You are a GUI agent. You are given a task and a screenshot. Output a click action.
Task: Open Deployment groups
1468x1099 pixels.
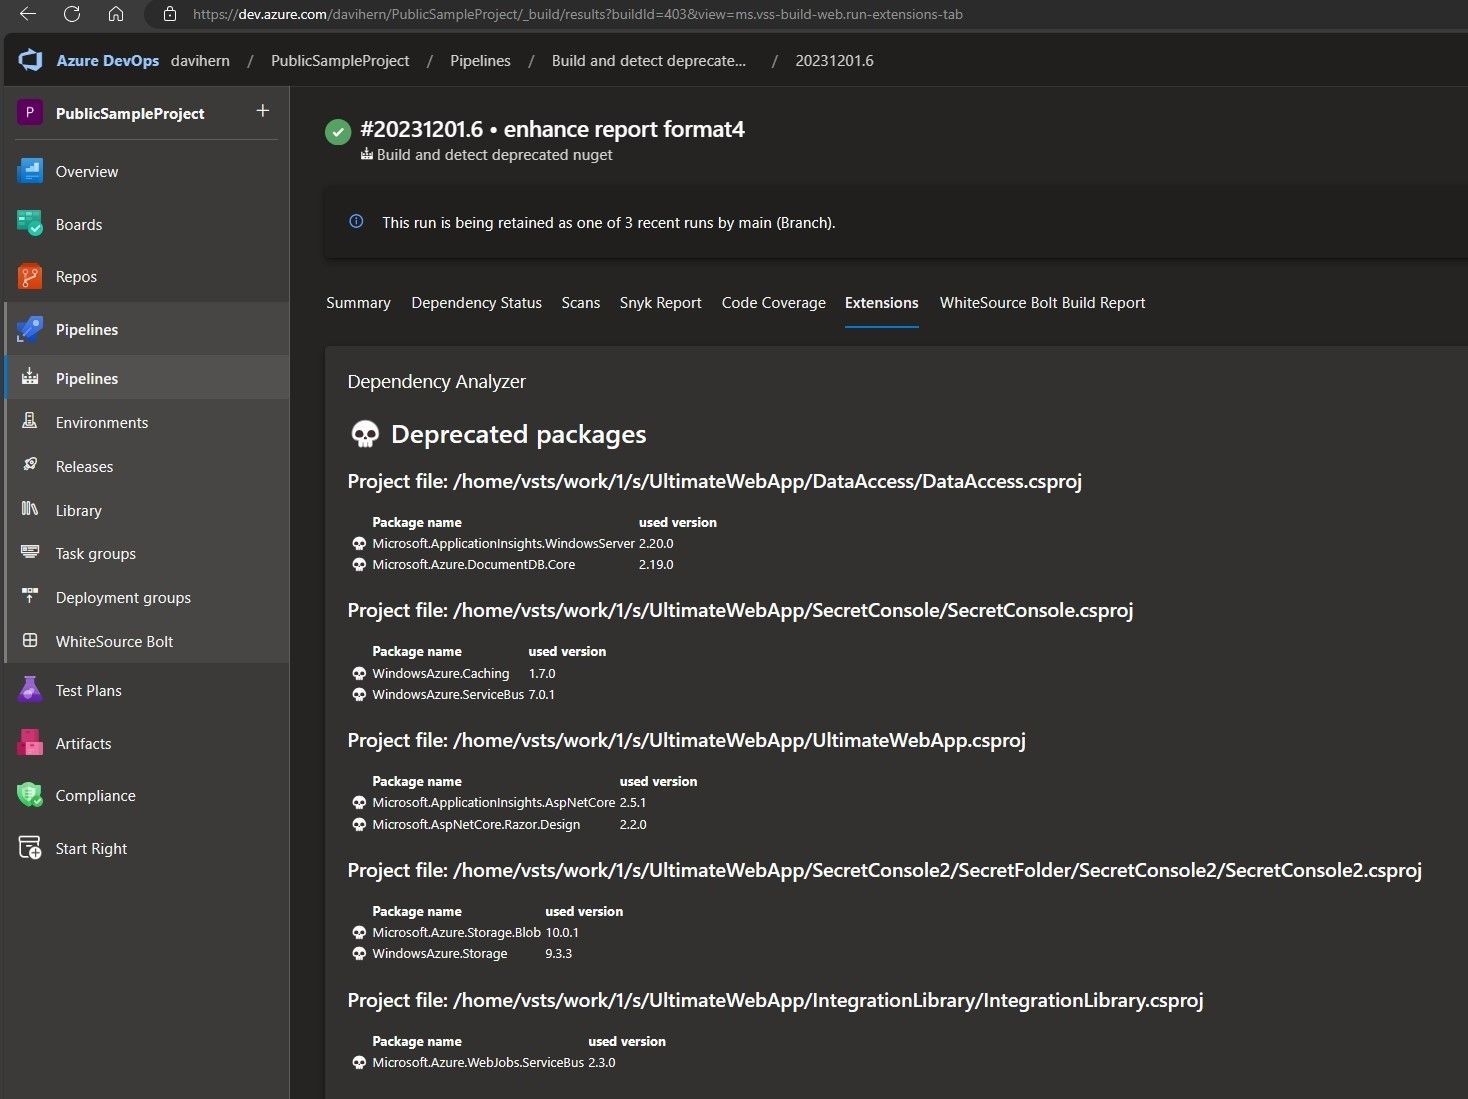tap(123, 597)
